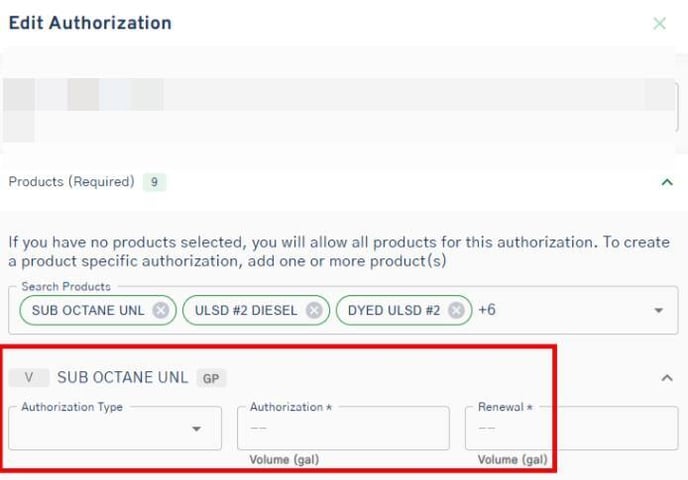Focus the Authorization volume input field
This screenshot has height=480, width=688.
343,428
